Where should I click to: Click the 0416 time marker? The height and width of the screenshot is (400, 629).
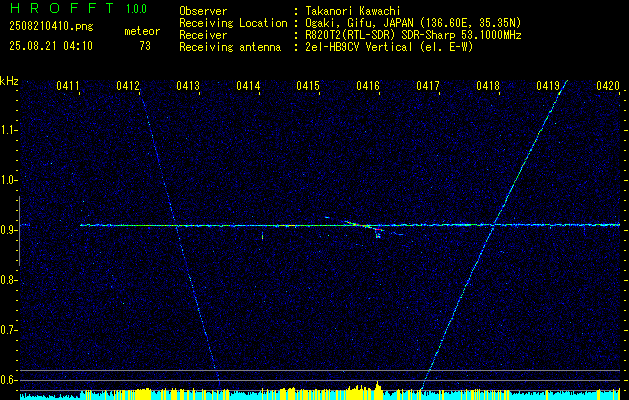click(368, 86)
